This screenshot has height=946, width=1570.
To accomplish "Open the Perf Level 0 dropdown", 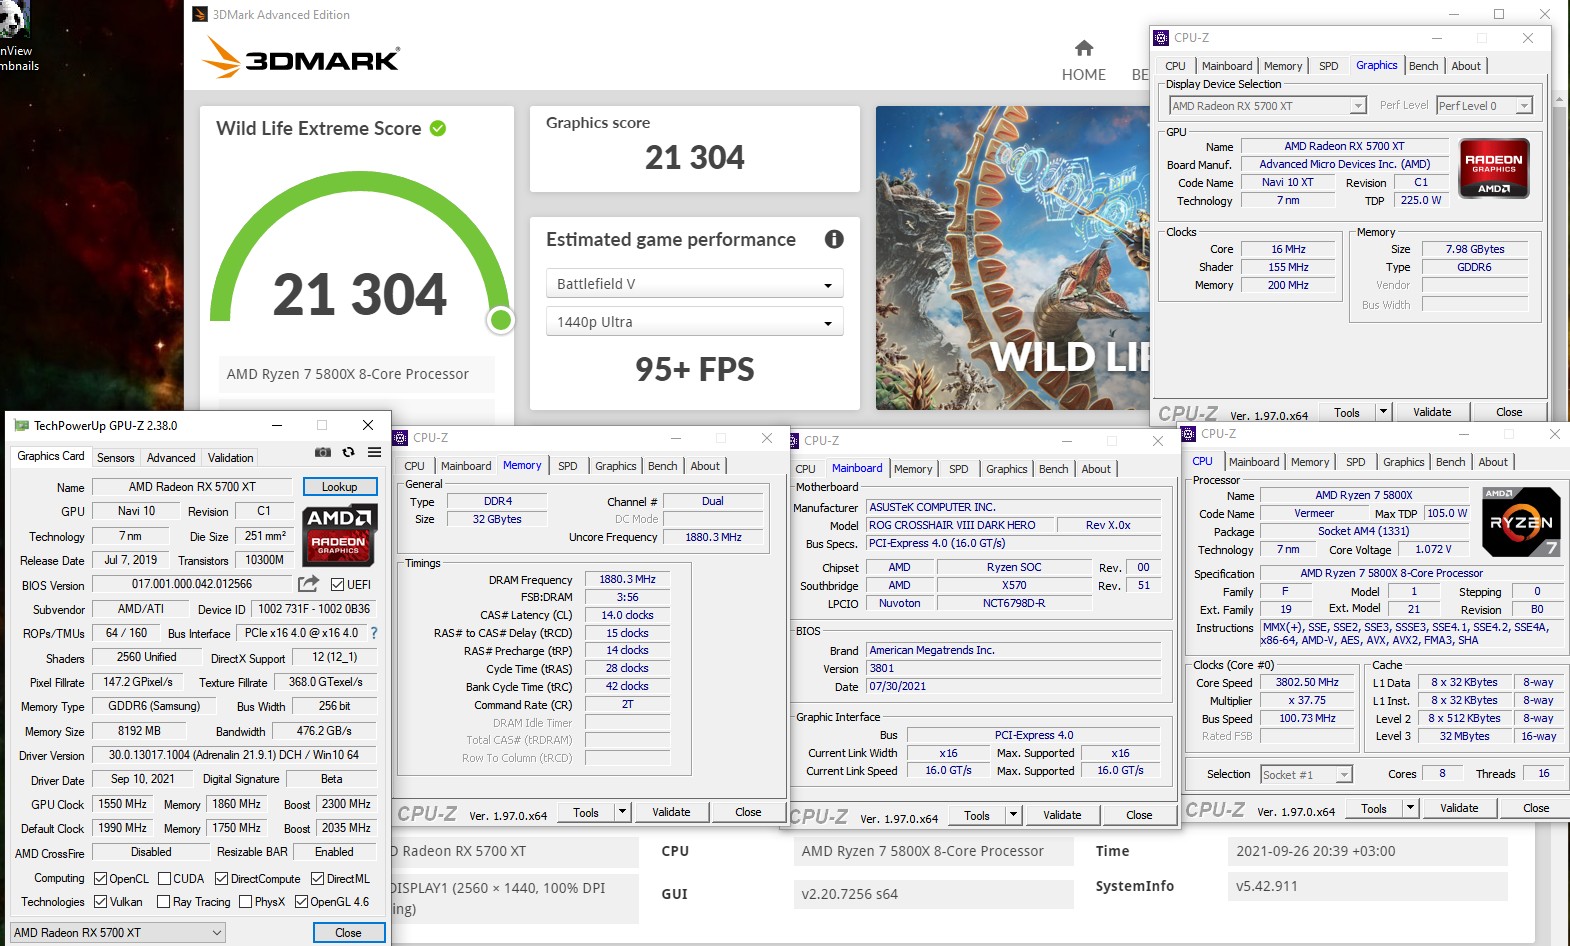I will tap(1484, 106).
